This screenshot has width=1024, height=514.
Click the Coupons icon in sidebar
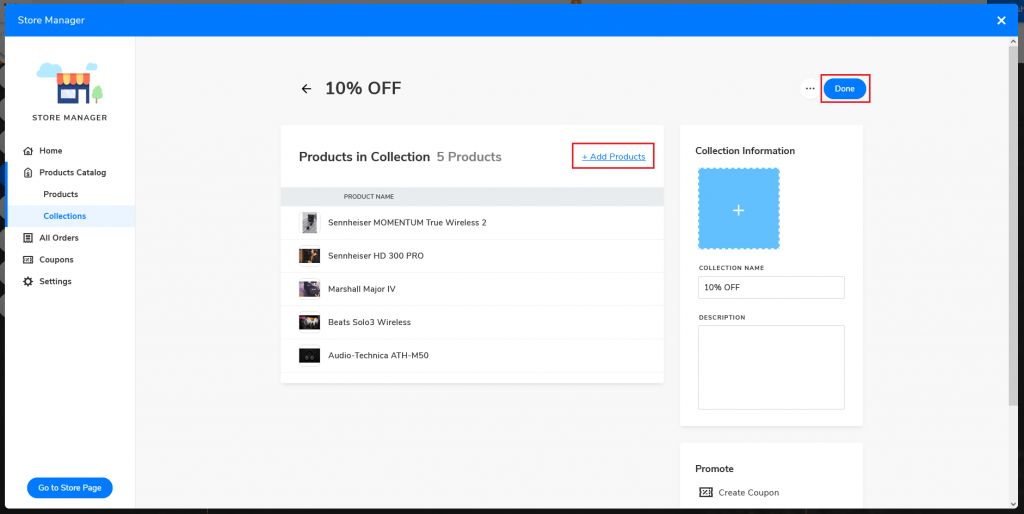pyautogui.click(x=27, y=259)
